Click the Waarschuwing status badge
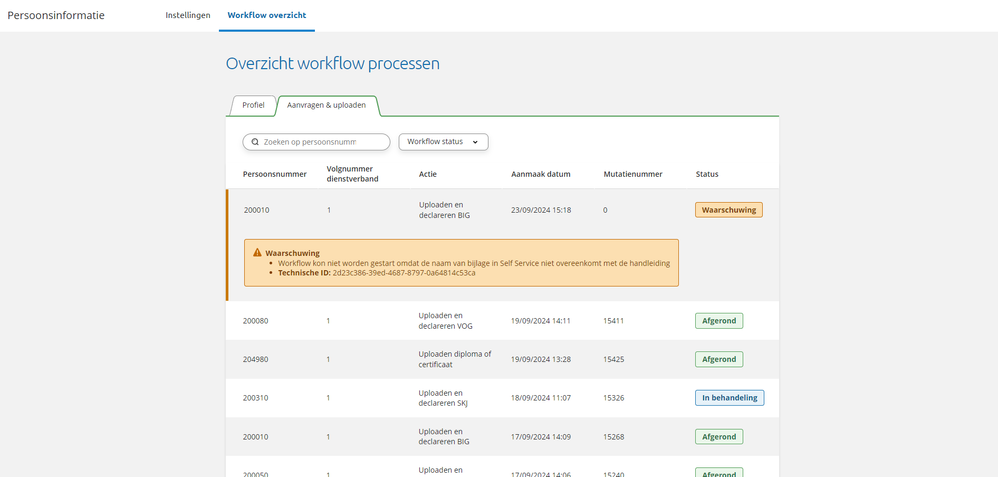 click(x=729, y=210)
